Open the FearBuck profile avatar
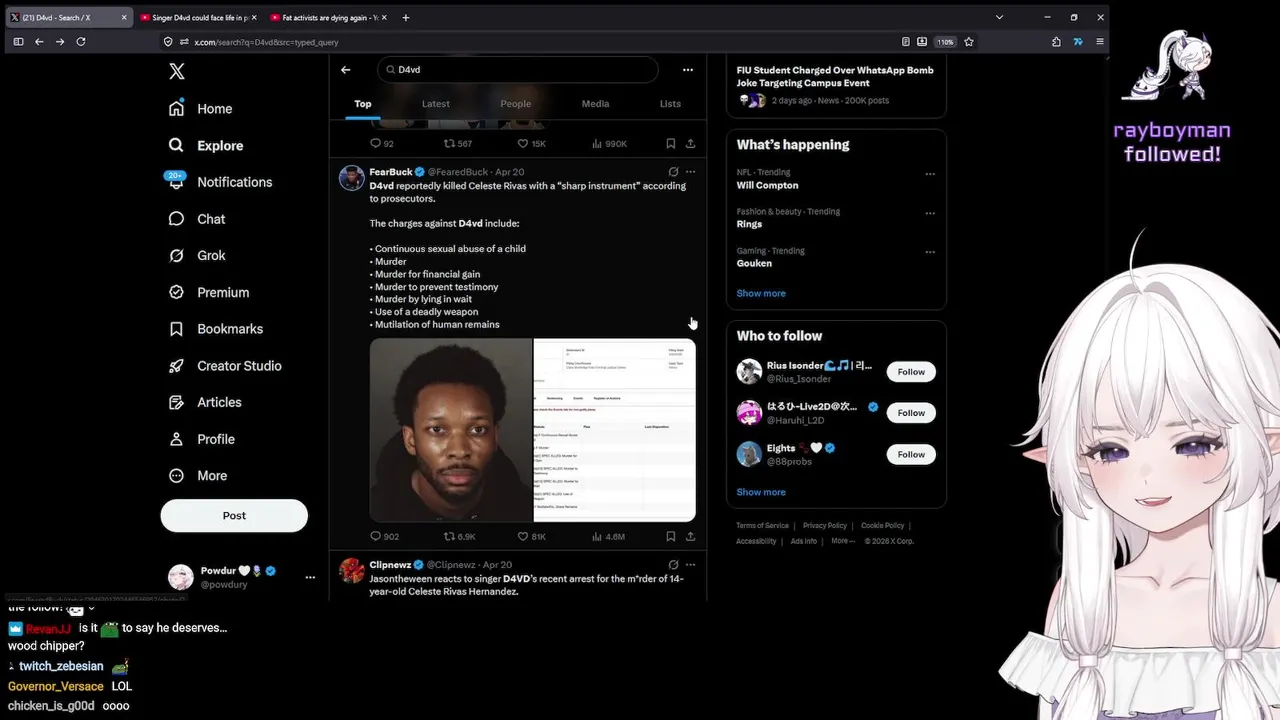Viewport: 1280px width, 720px height. click(x=352, y=178)
